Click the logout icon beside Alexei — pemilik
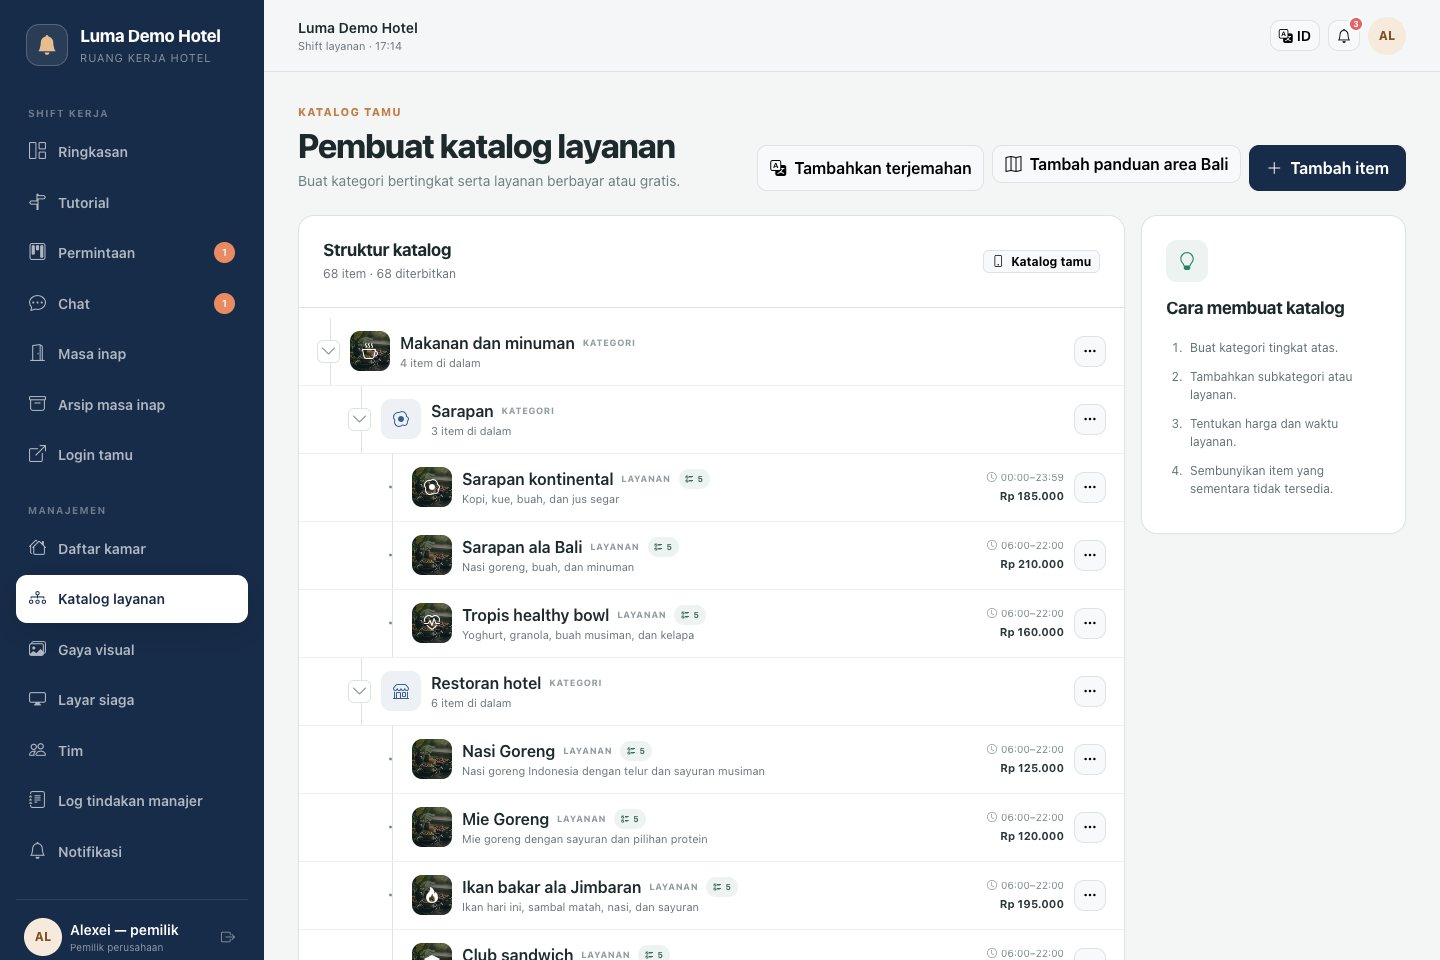Screen dimensions: 1440x960 (x=228, y=937)
